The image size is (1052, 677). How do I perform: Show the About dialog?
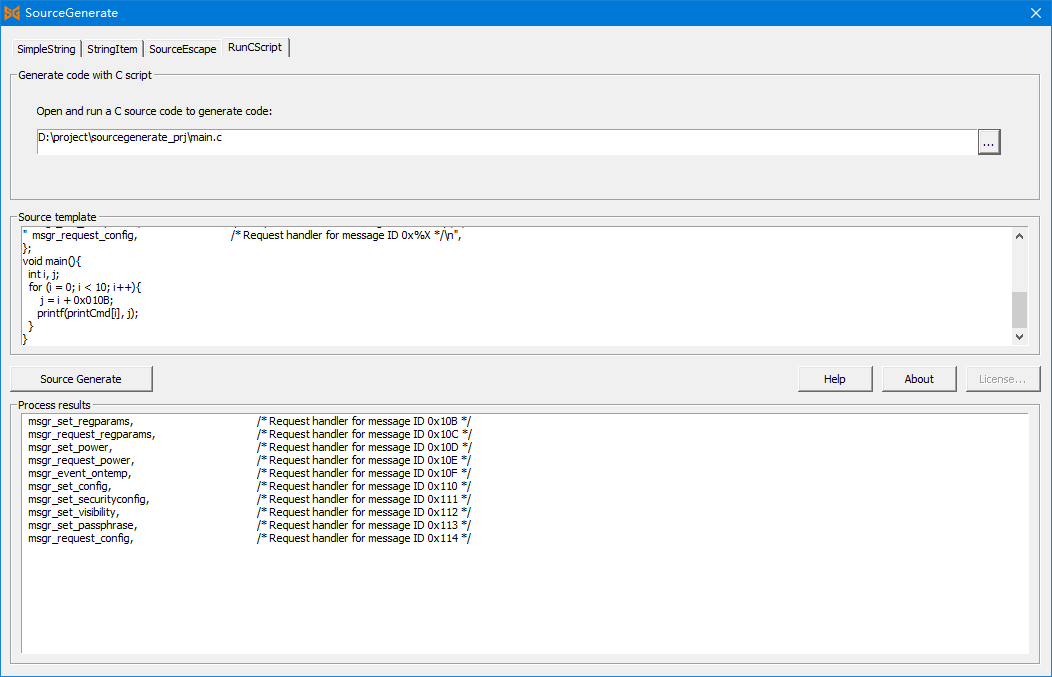coord(918,379)
